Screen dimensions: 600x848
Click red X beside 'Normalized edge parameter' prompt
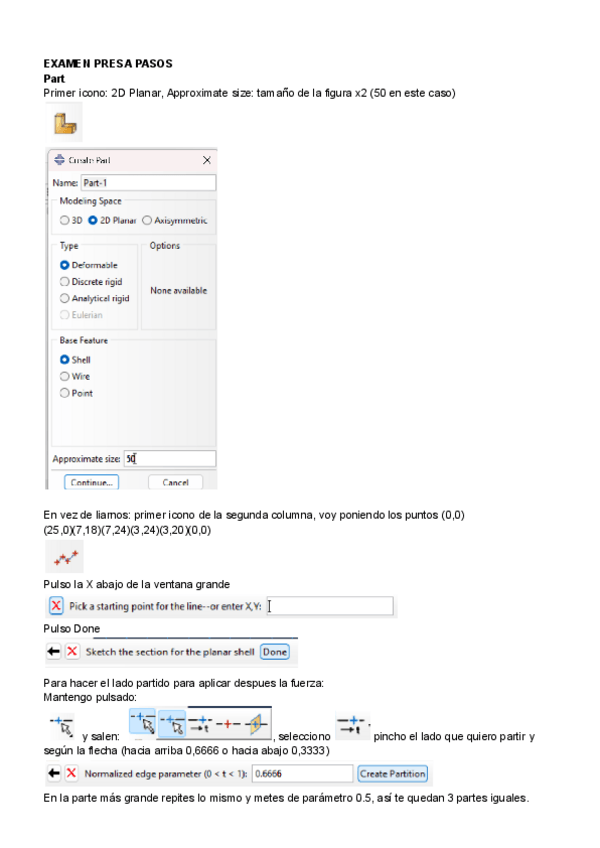[72, 773]
